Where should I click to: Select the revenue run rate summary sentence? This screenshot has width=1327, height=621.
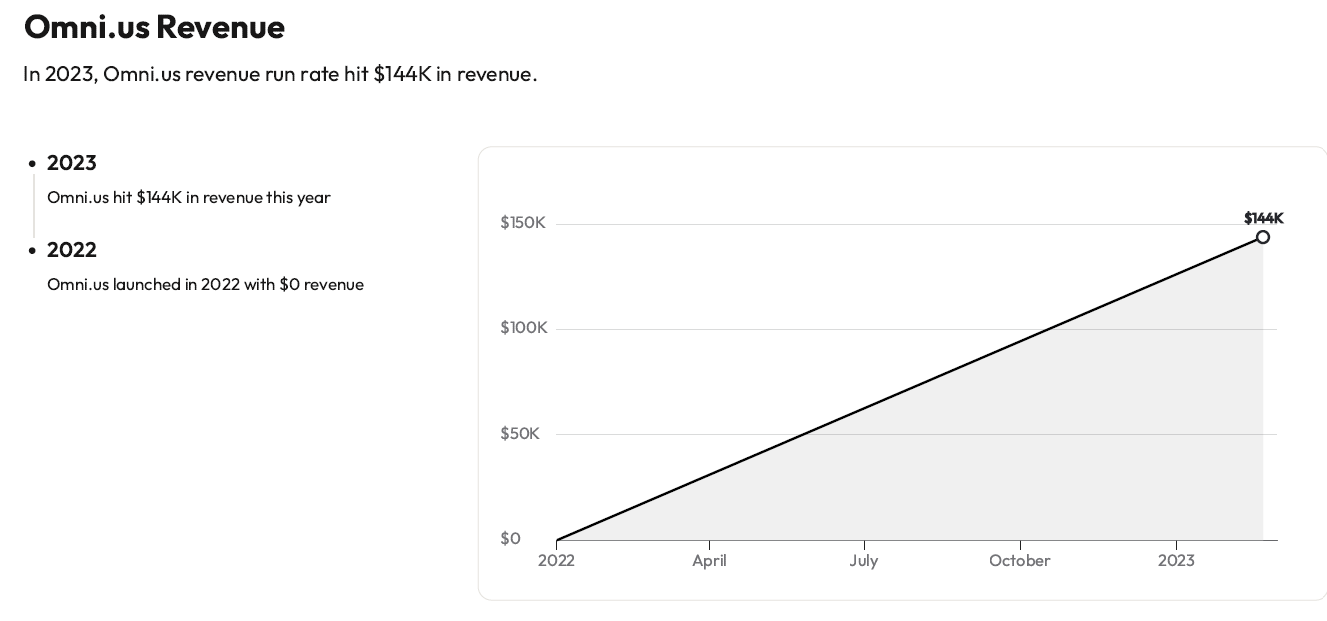pyautogui.click(x=280, y=74)
